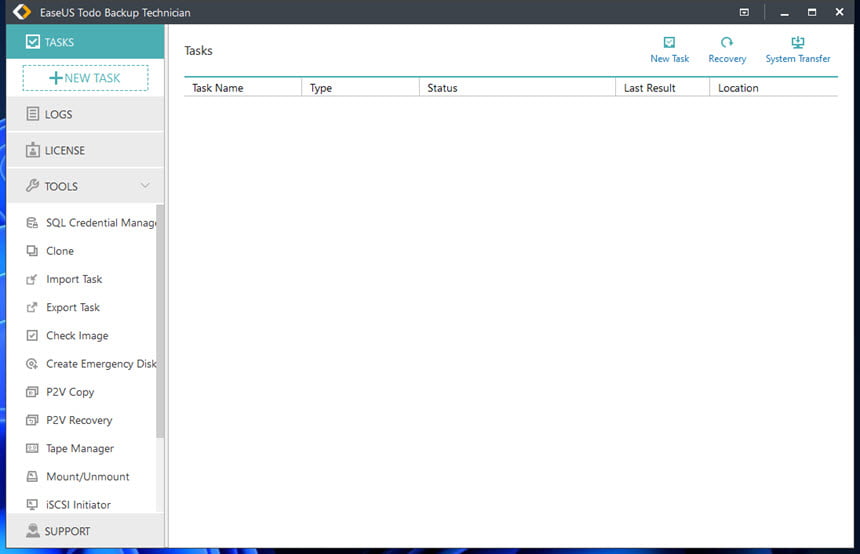Select Clone text label

(x=60, y=251)
